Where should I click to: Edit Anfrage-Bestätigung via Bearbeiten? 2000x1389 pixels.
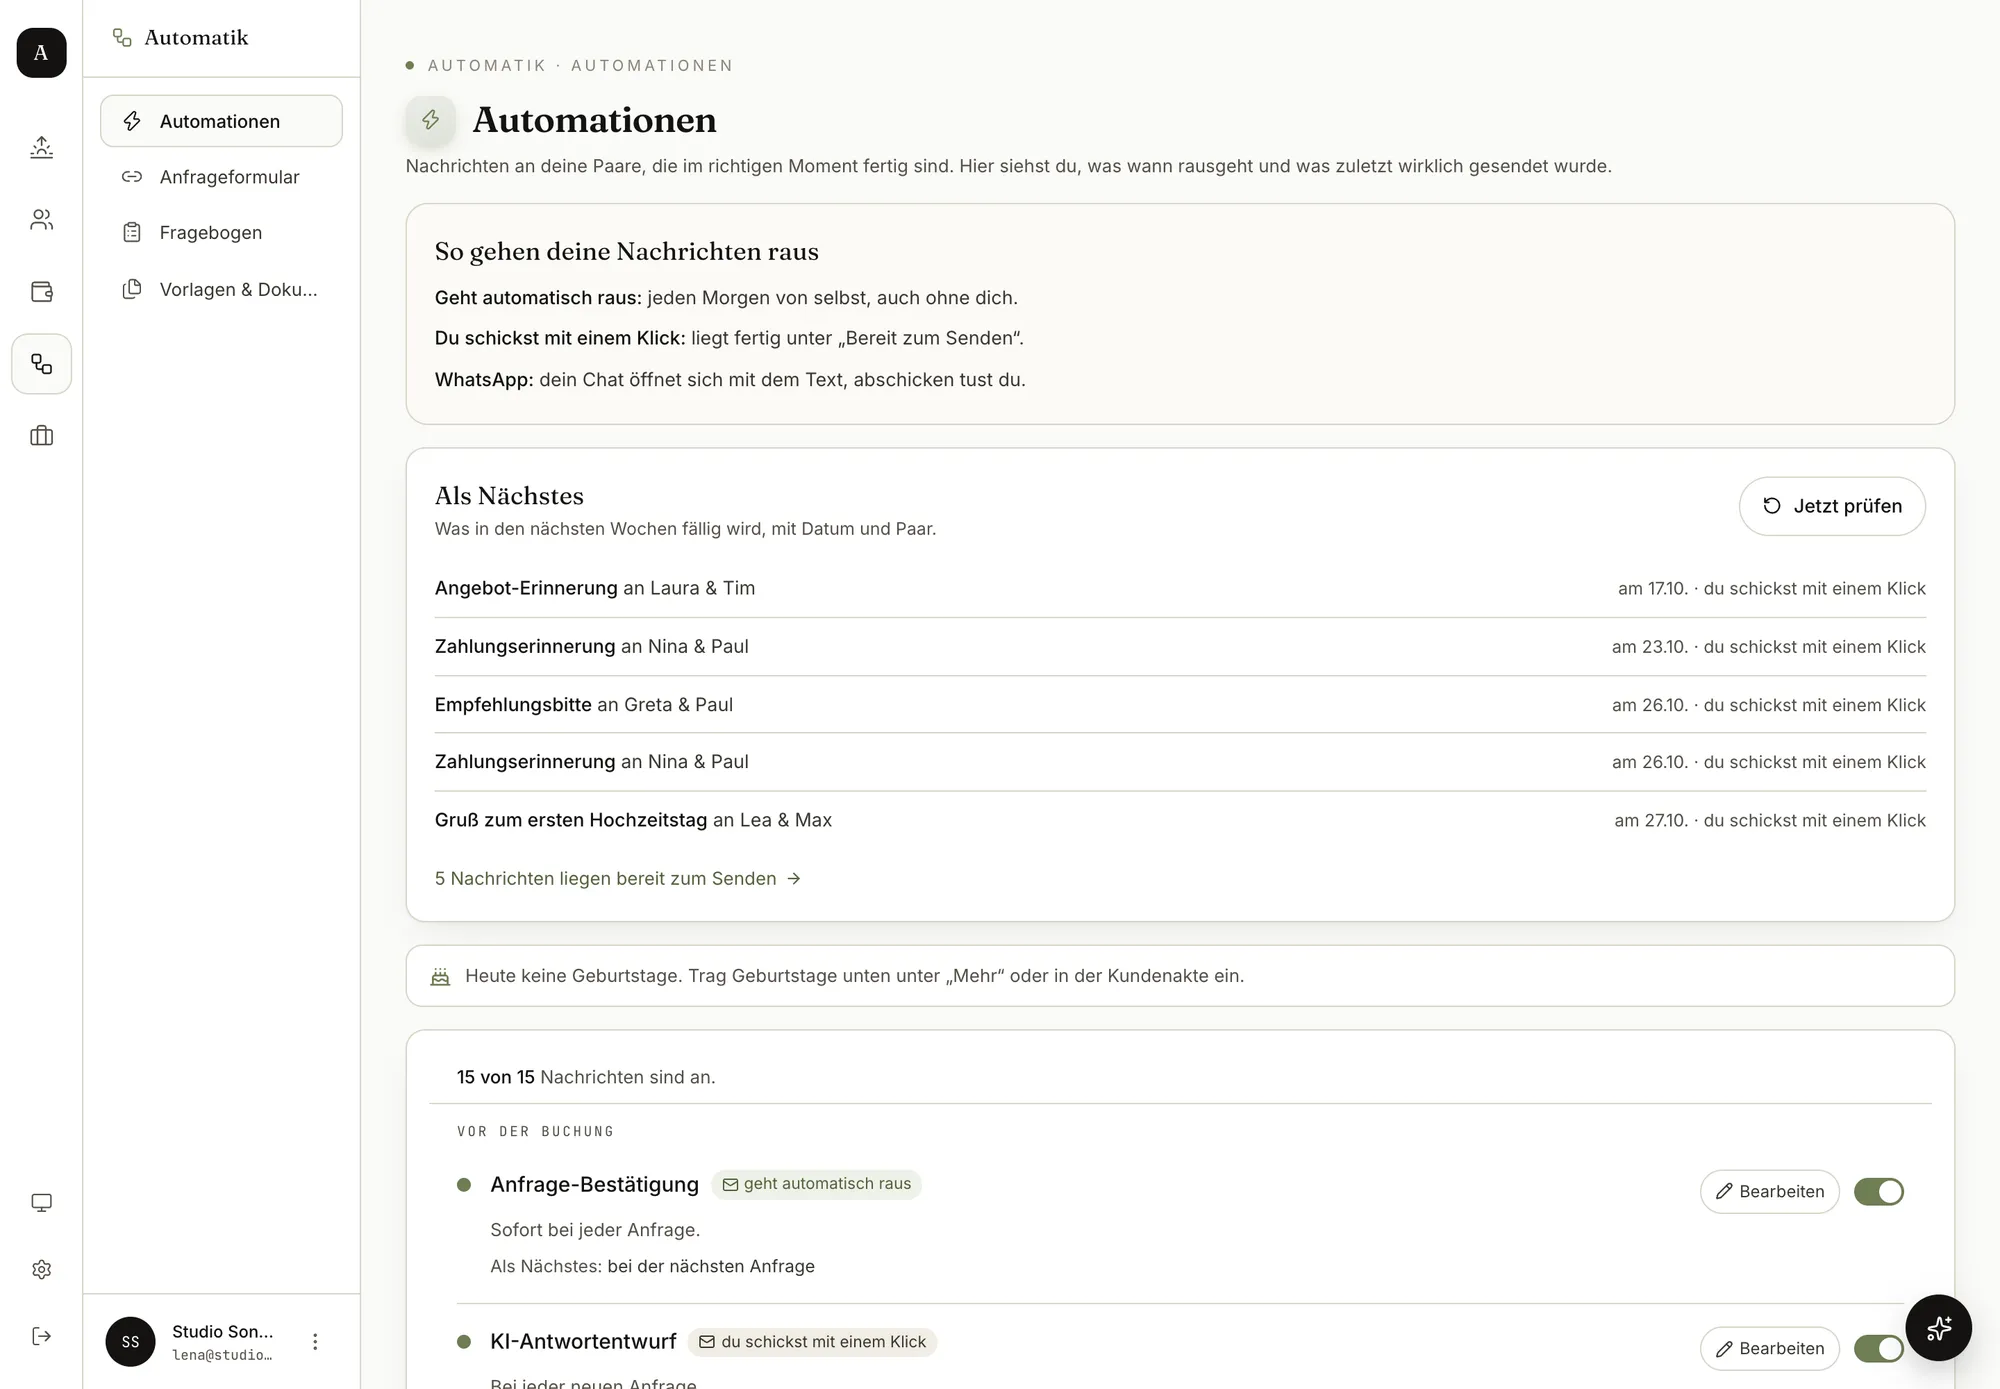pyautogui.click(x=1770, y=1192)
